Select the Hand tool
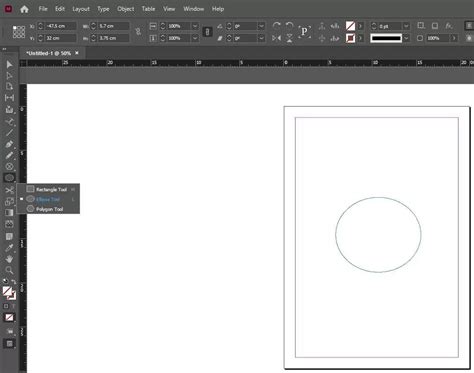 (9, 259)
